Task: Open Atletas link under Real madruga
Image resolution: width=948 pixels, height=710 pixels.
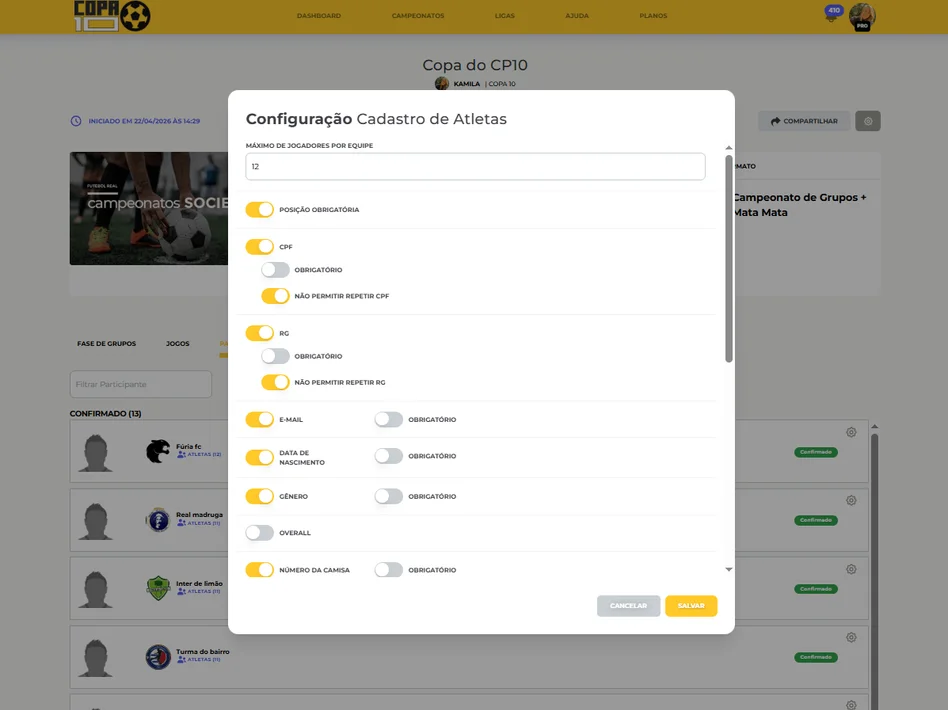Action: [x=198, y=523]
